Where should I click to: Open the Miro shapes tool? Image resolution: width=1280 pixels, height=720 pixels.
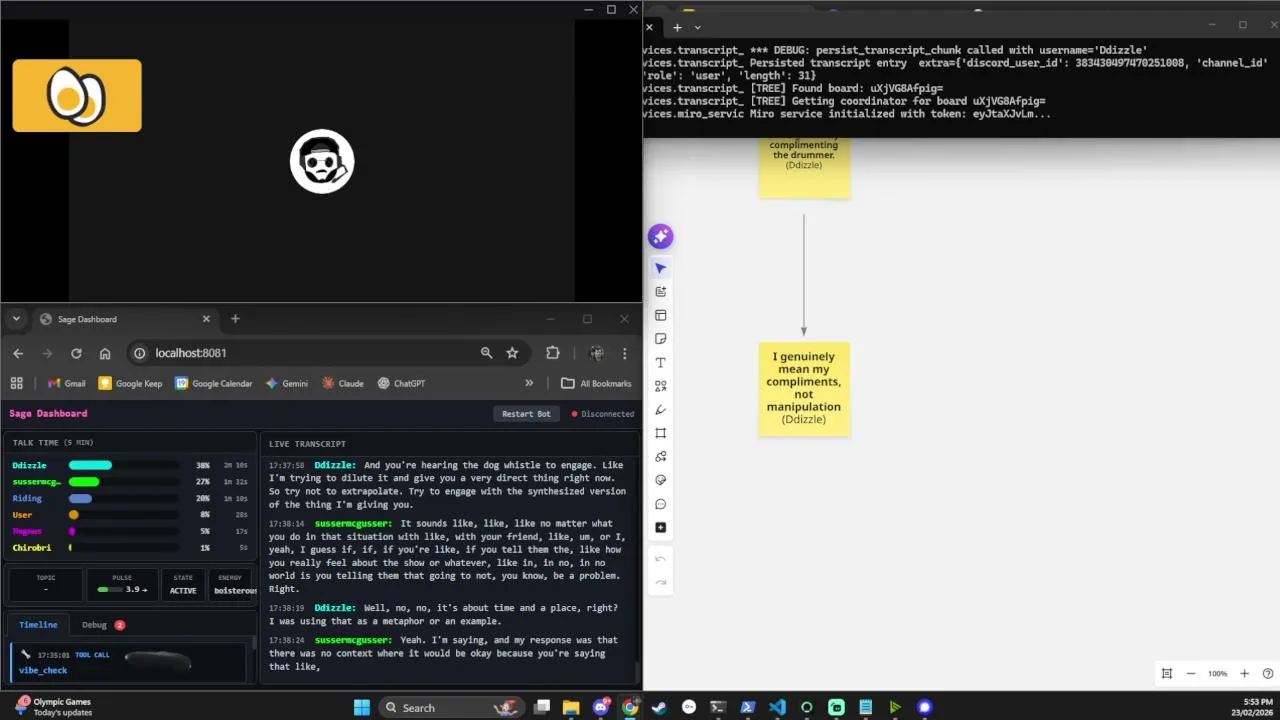pos(660,386)
